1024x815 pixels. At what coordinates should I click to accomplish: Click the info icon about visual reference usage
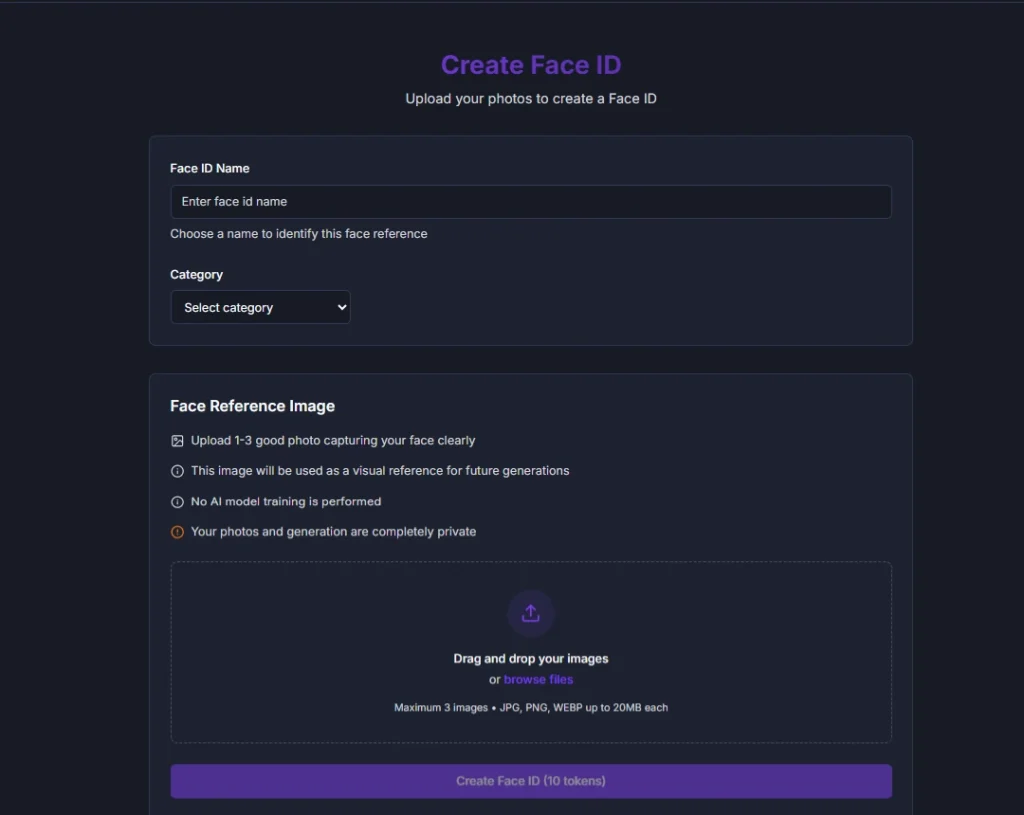pyautogui.click(x=176, y=470)
